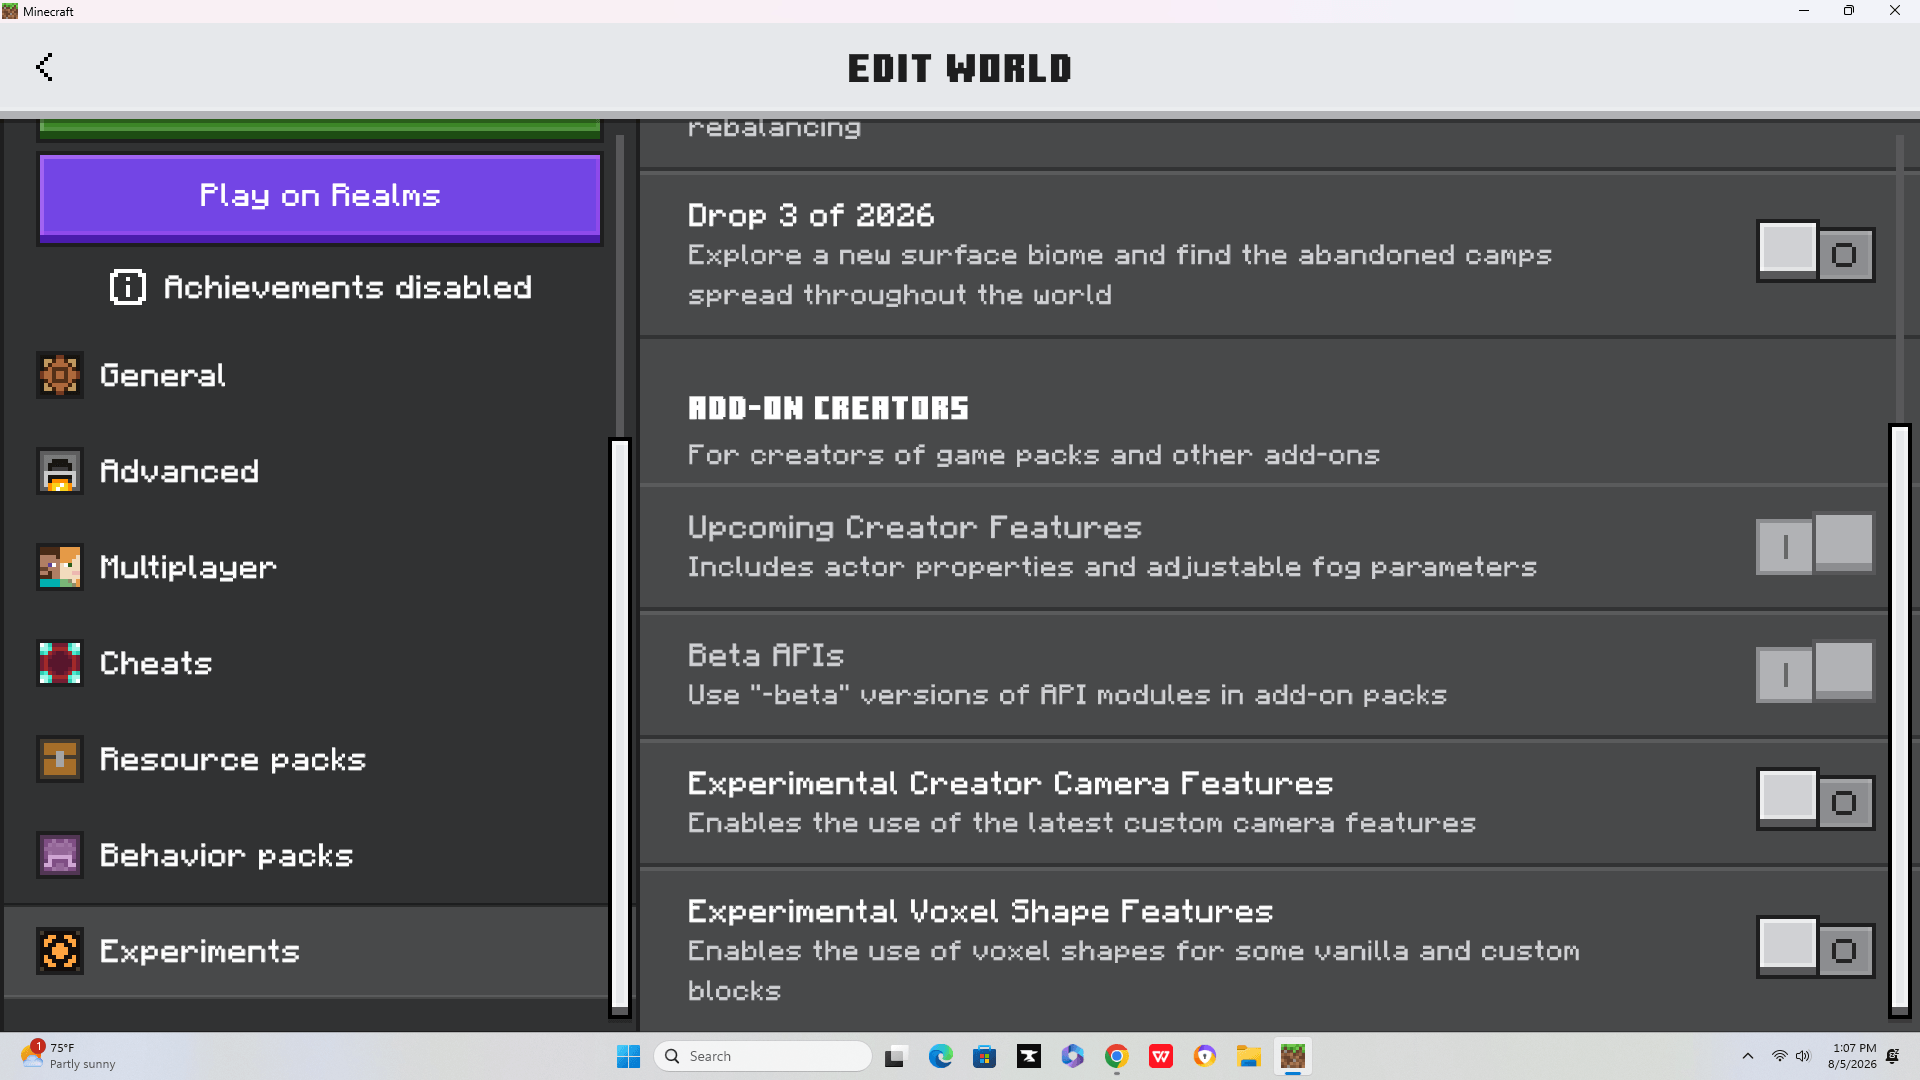Screen dimensions: 1920x1080
Task: Launch Microsoft Edge from taskbar
Action: coord(940,1056)
